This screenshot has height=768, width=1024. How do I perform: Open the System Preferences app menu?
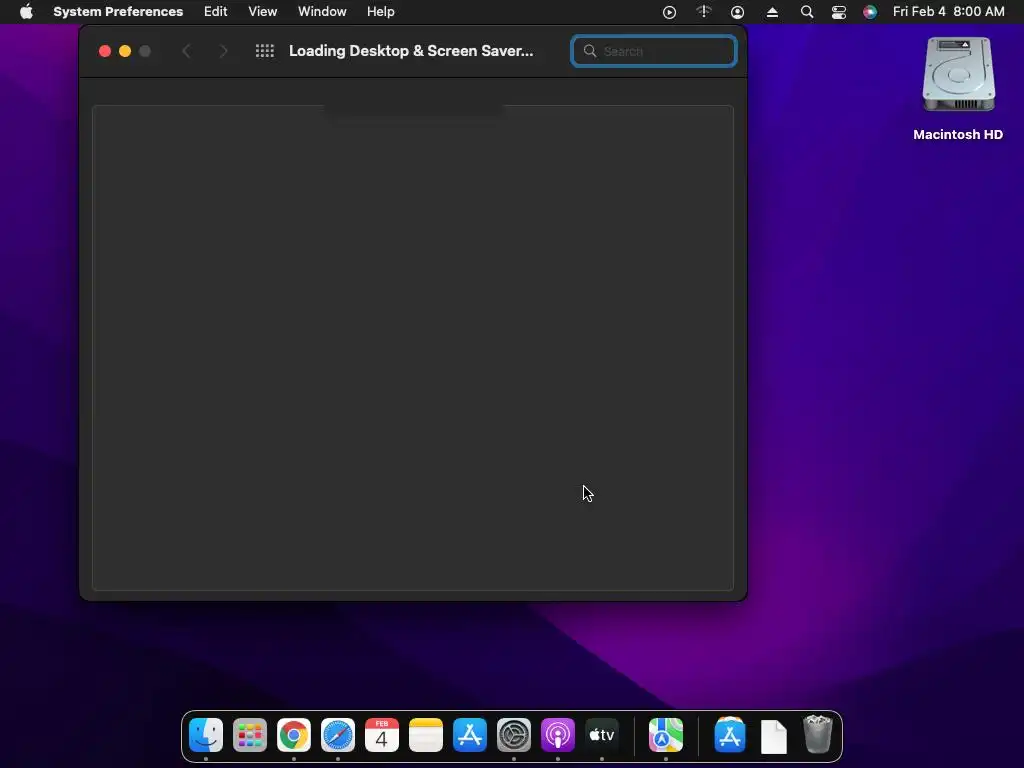118,12
